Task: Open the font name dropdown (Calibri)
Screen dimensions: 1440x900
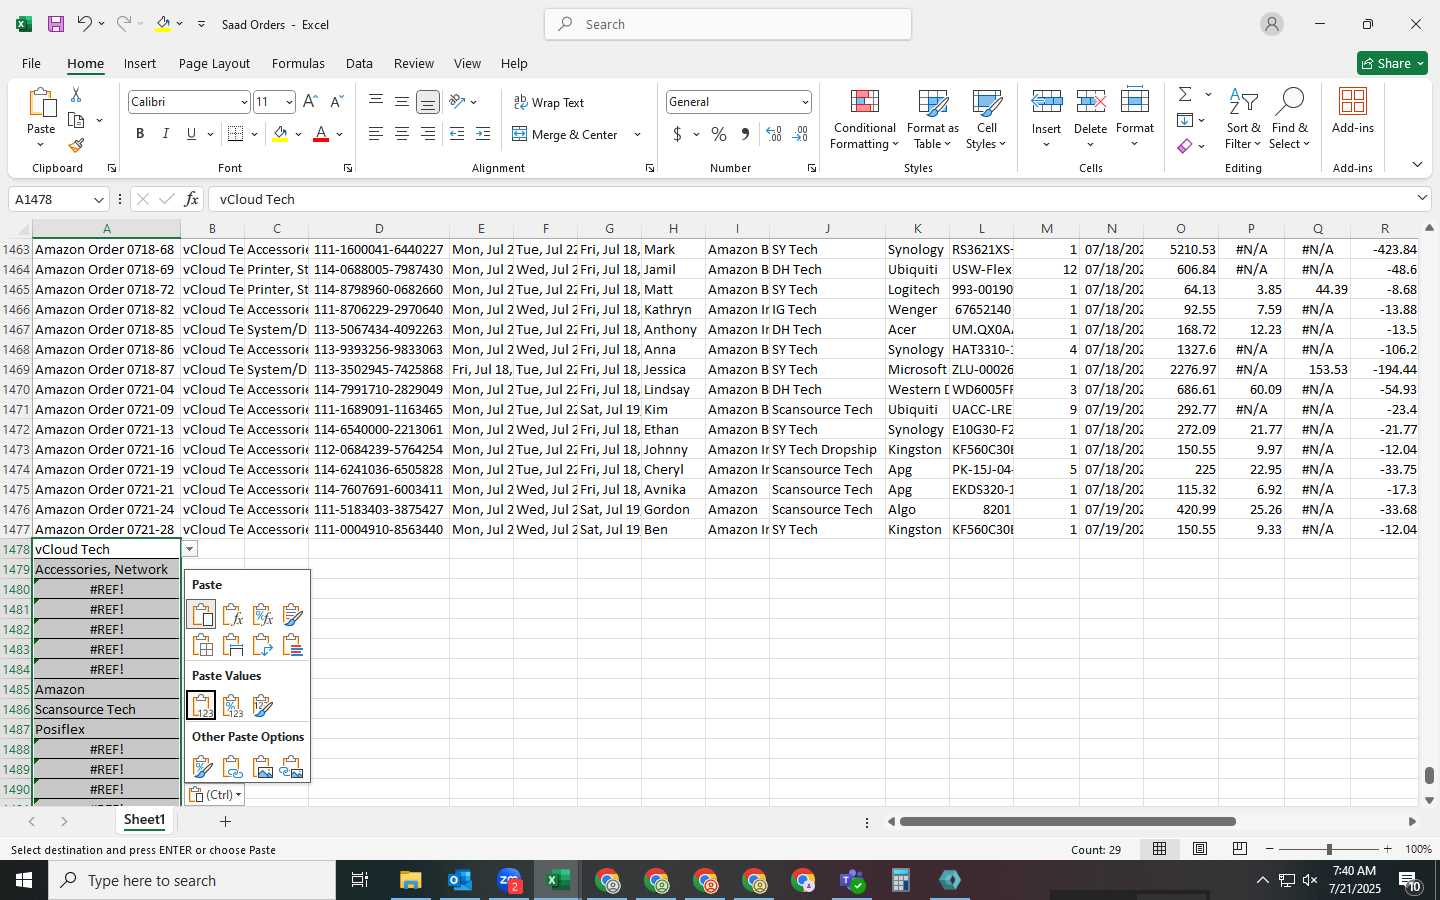Action: click(x=243, y=102)
